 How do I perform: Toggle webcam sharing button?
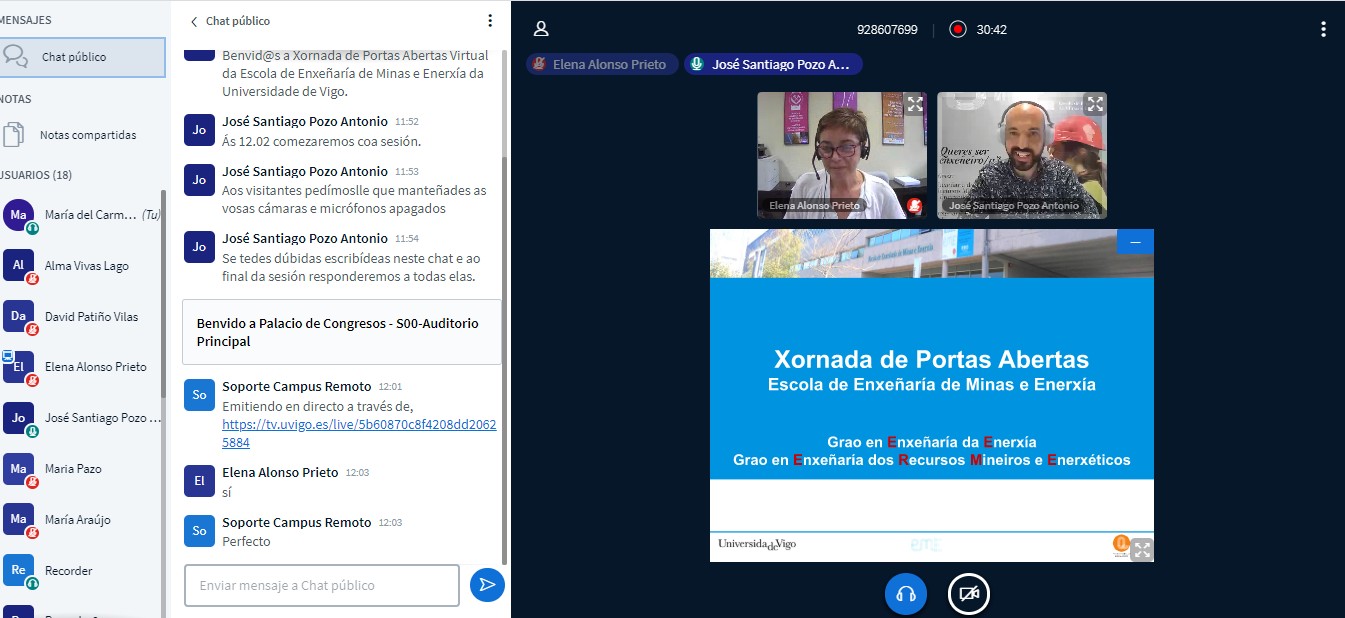[968, 594]
